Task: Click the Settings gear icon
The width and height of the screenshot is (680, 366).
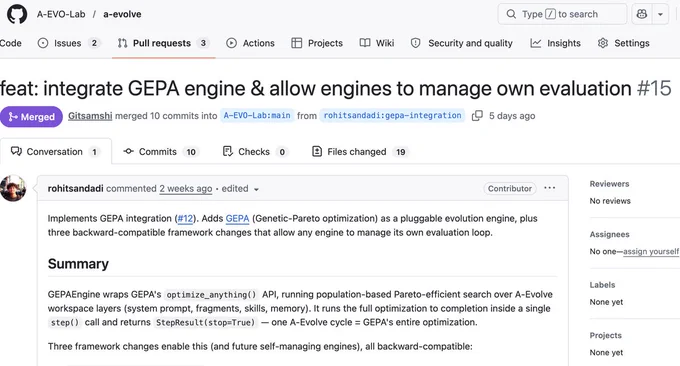Action: point(603,43)
